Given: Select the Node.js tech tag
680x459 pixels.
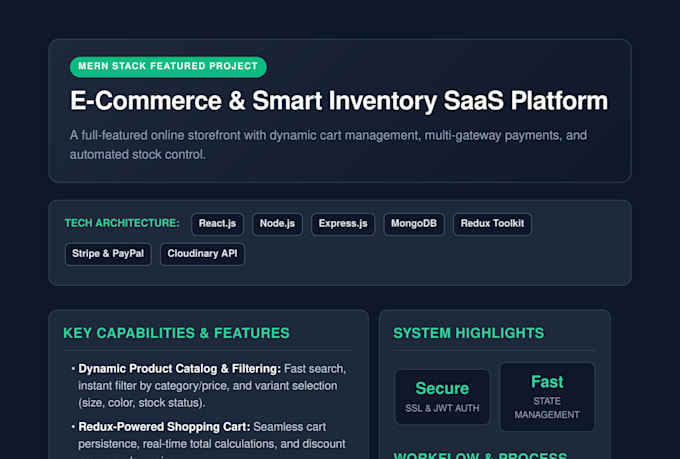Looking at the screenshot, I should click(277, 224).
